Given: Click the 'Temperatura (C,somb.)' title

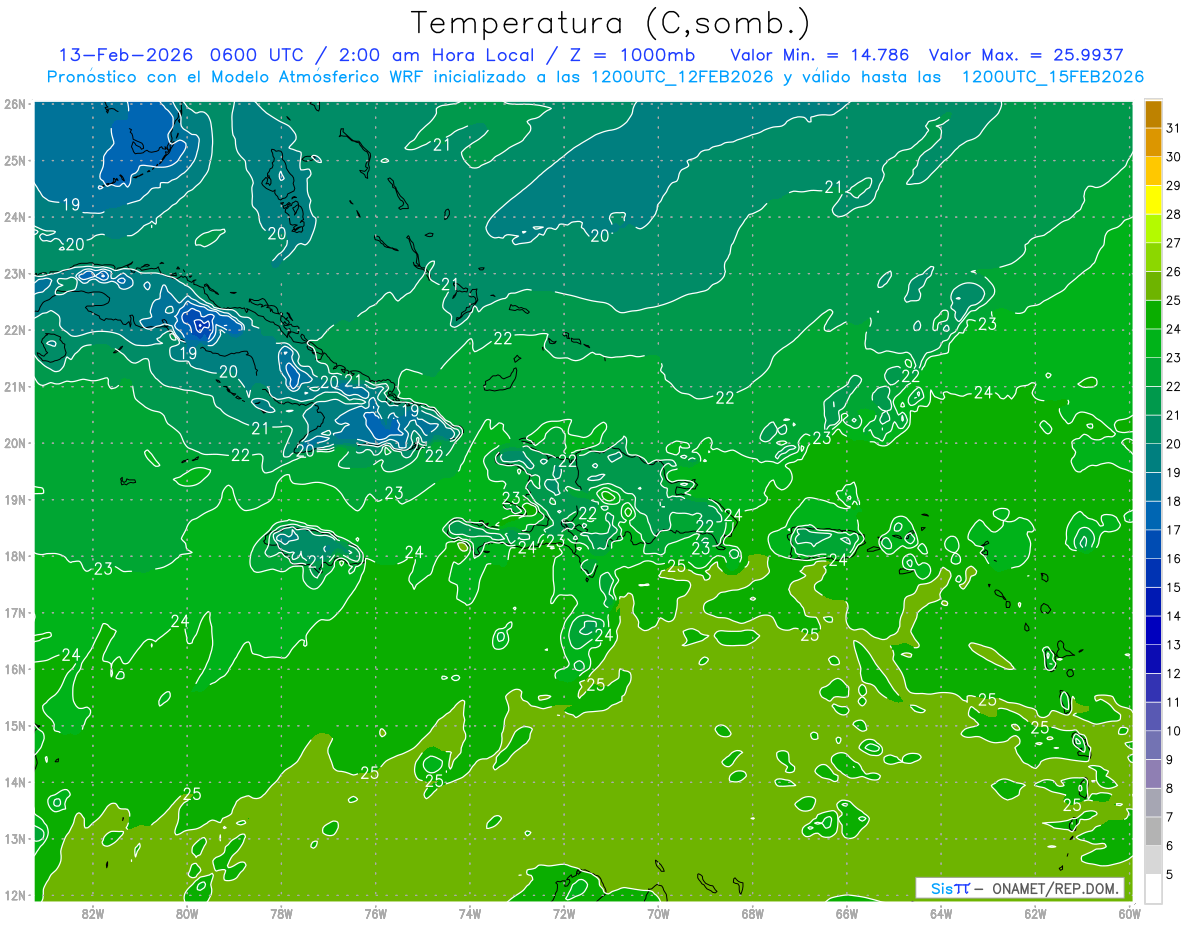Looking at the screenshot, I should 611,22.
